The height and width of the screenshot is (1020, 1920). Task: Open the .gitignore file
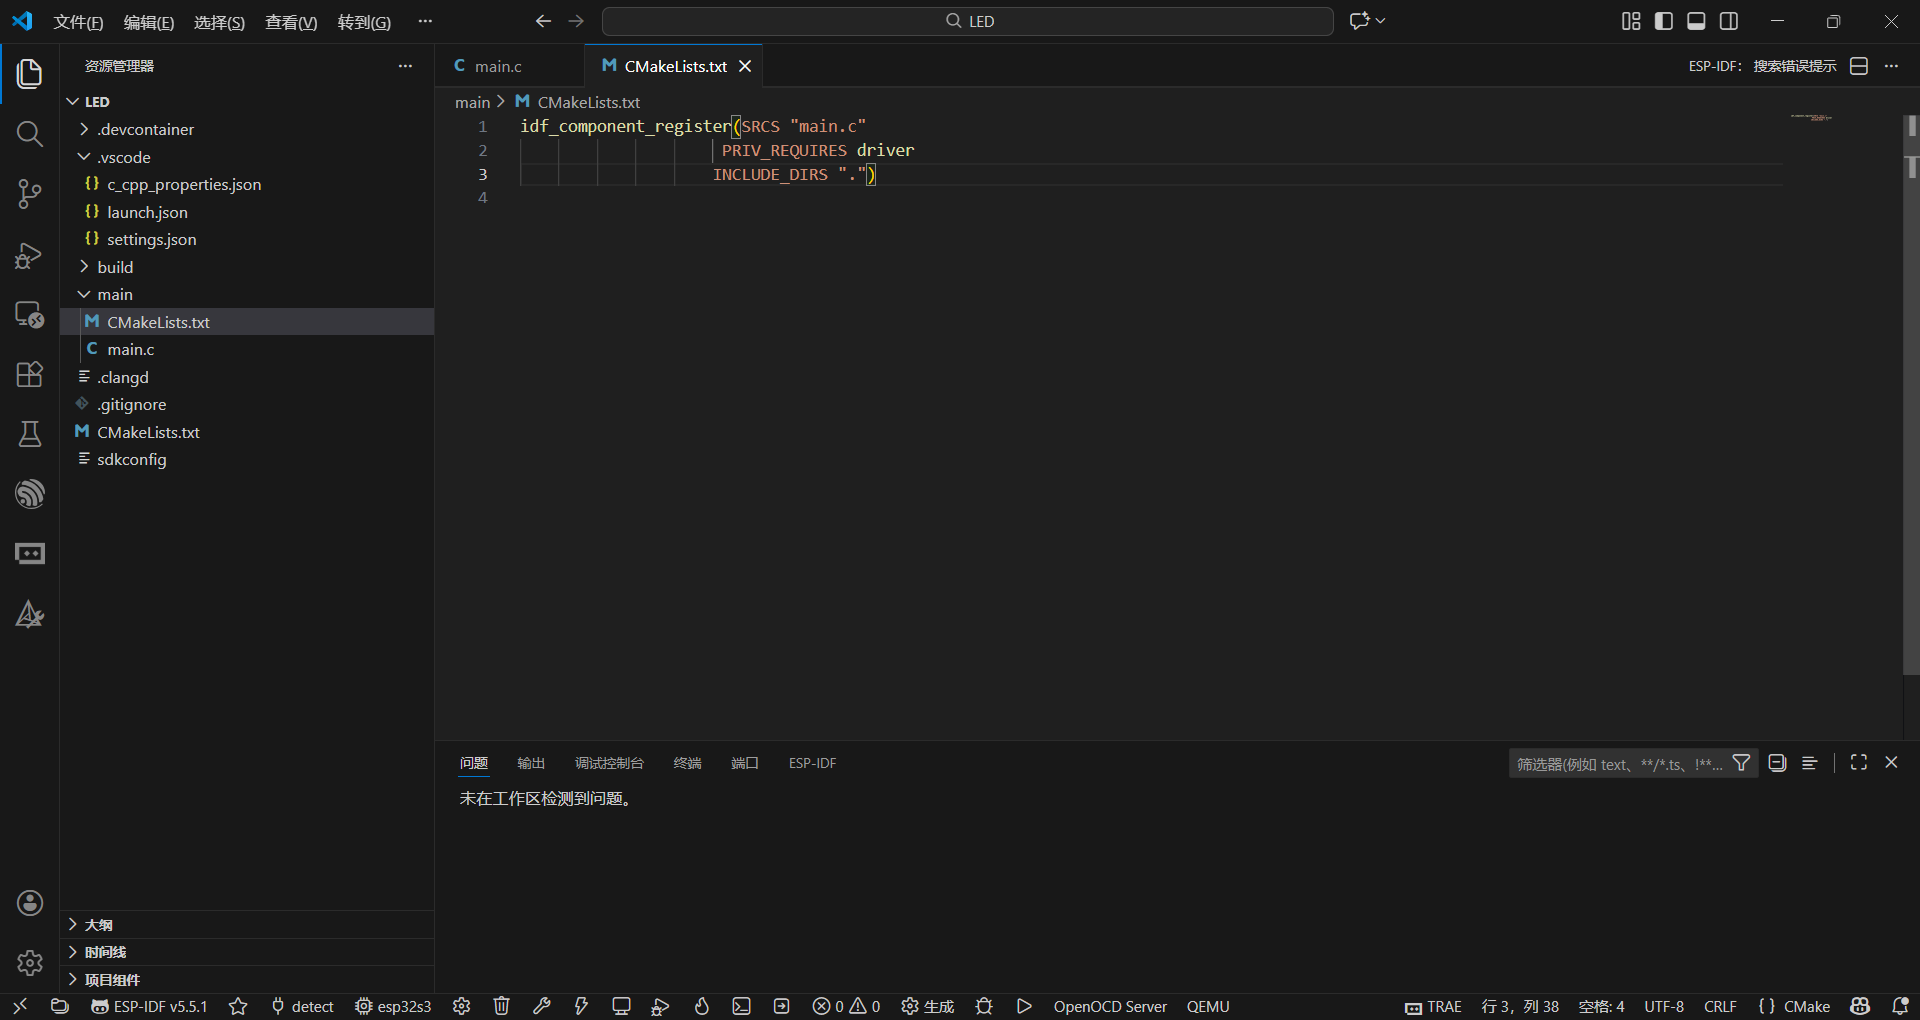click(x=247, y=404)
